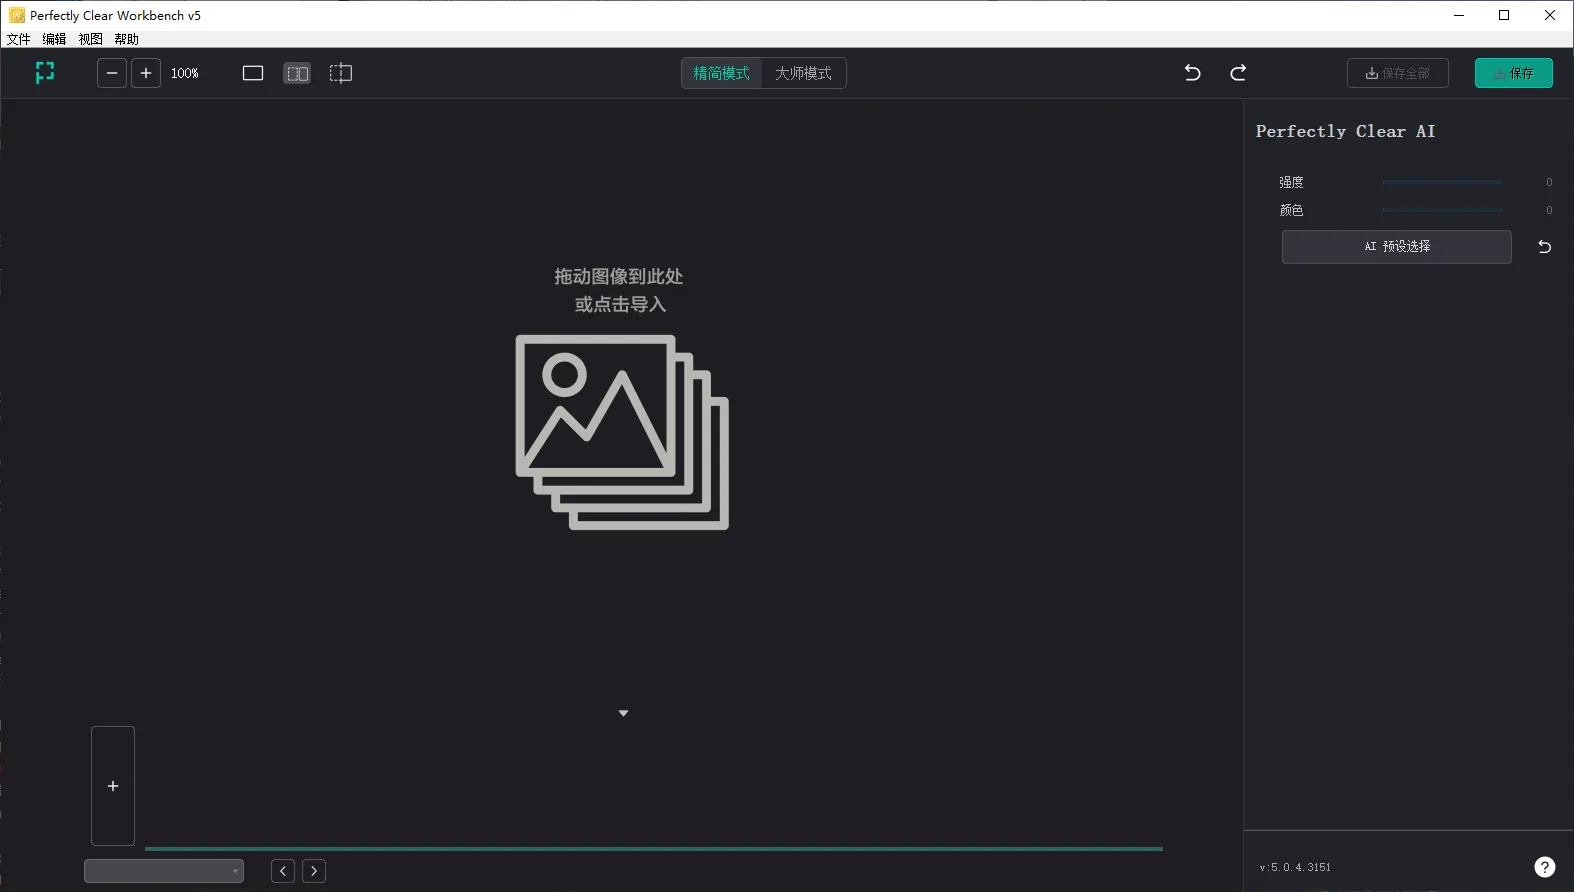Open the 视图 menu
The height and width of the screenshot is (892, 1574).
(x=90, y=39)
